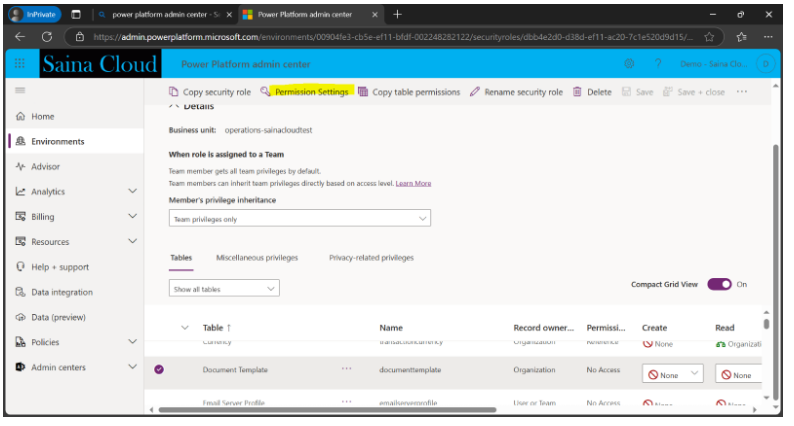794x426 pixels.
Task: Expand the Resources sidebar section
Action: tap(132, 241)
